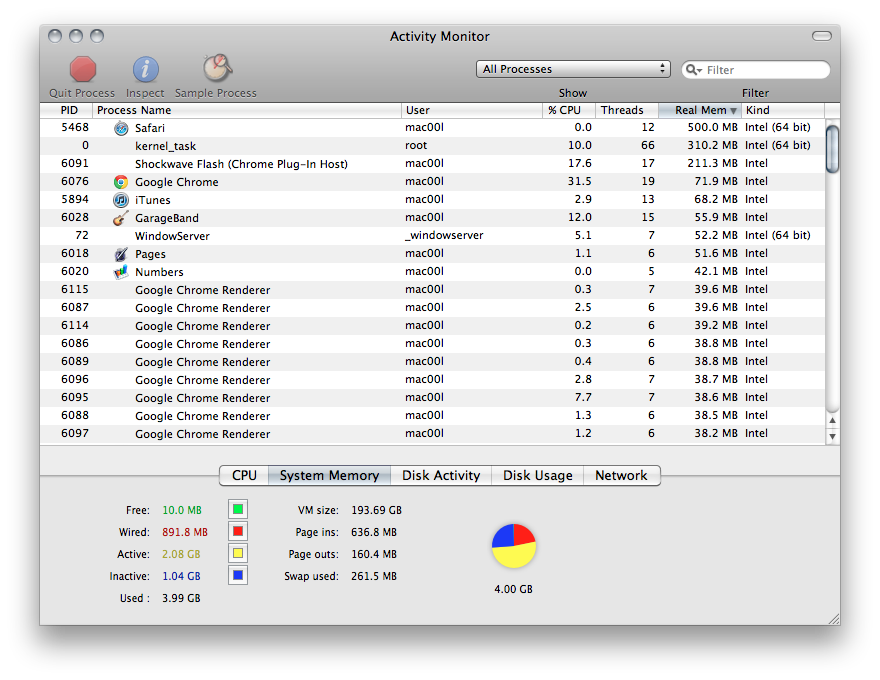The image size is (880, 680).
Task: Click the memory usage pie chart
Action: pos(514,546)
